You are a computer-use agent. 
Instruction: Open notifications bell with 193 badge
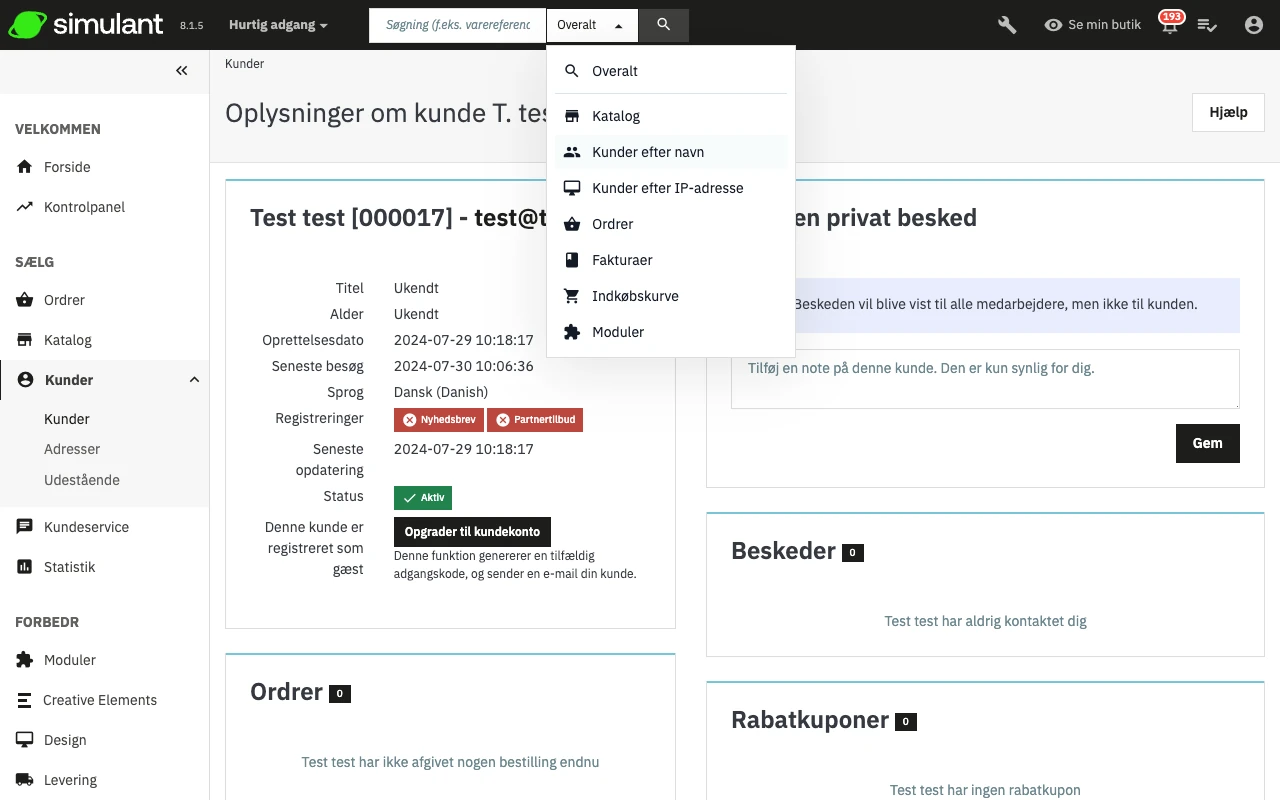pos(1168,25)
